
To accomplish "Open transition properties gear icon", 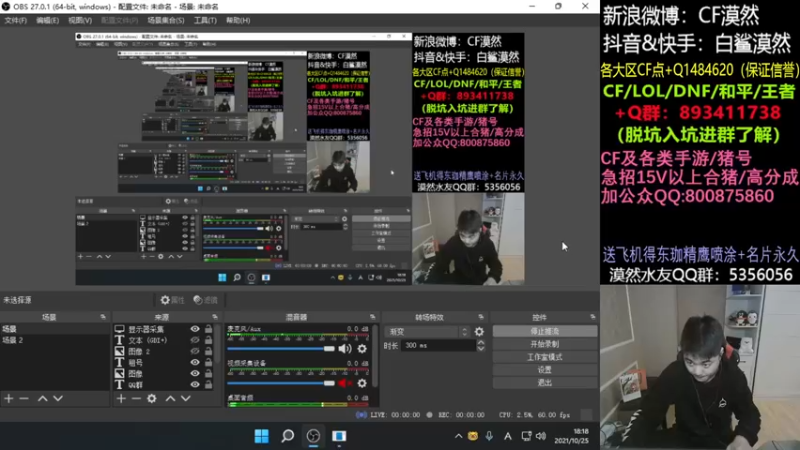I will pyautogui.click(x=479, y=332).
